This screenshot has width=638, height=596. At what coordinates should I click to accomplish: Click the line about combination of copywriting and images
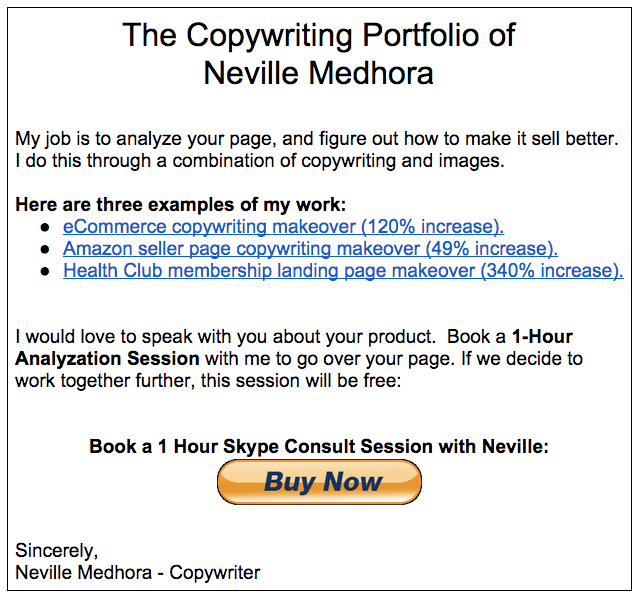260,161
